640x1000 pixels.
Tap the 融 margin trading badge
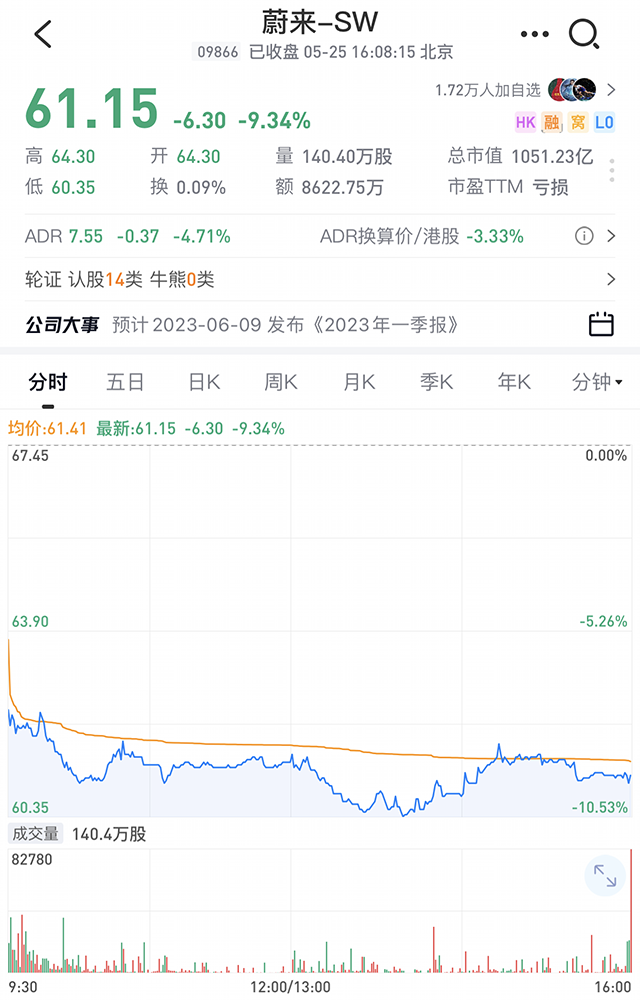point(551,122)
